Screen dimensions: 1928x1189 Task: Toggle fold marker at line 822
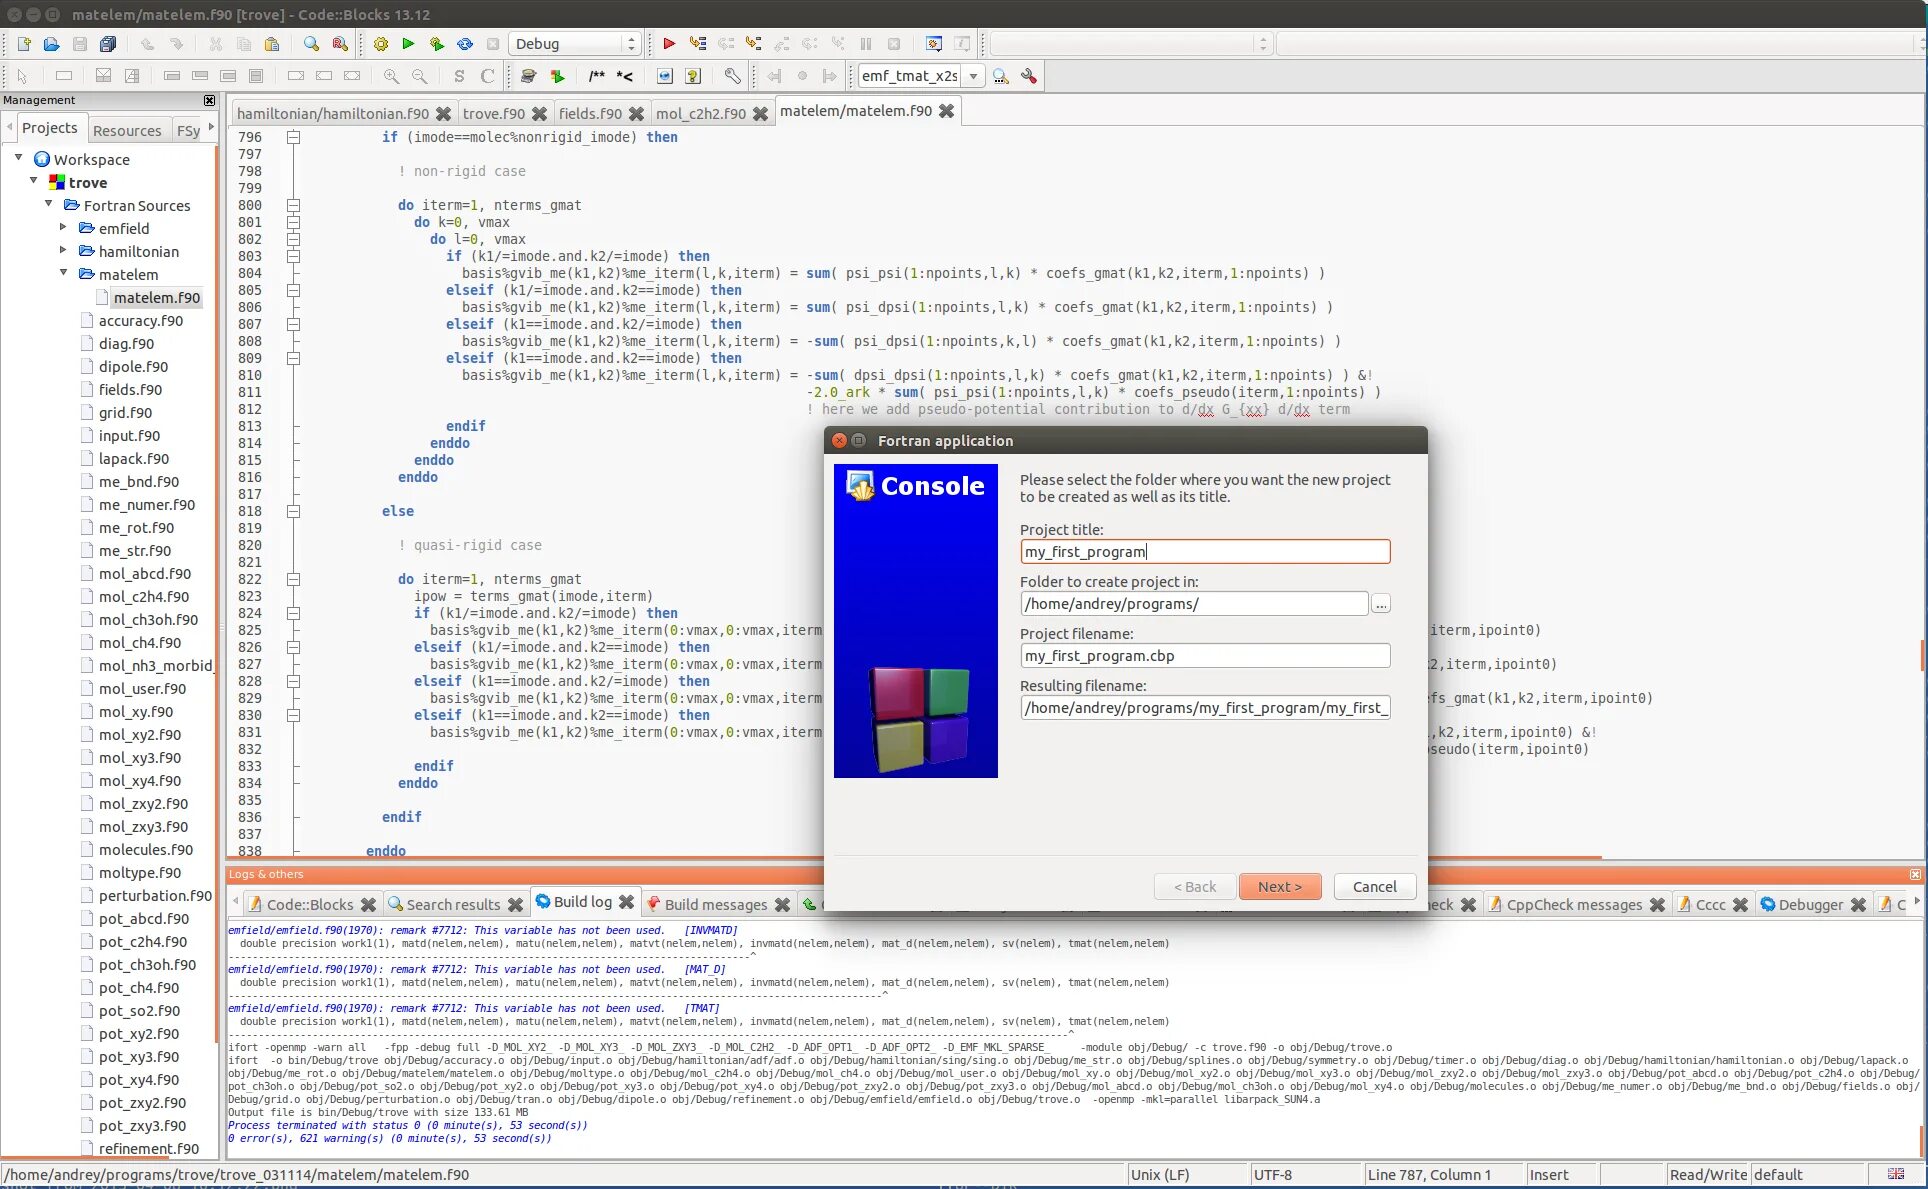294,579
